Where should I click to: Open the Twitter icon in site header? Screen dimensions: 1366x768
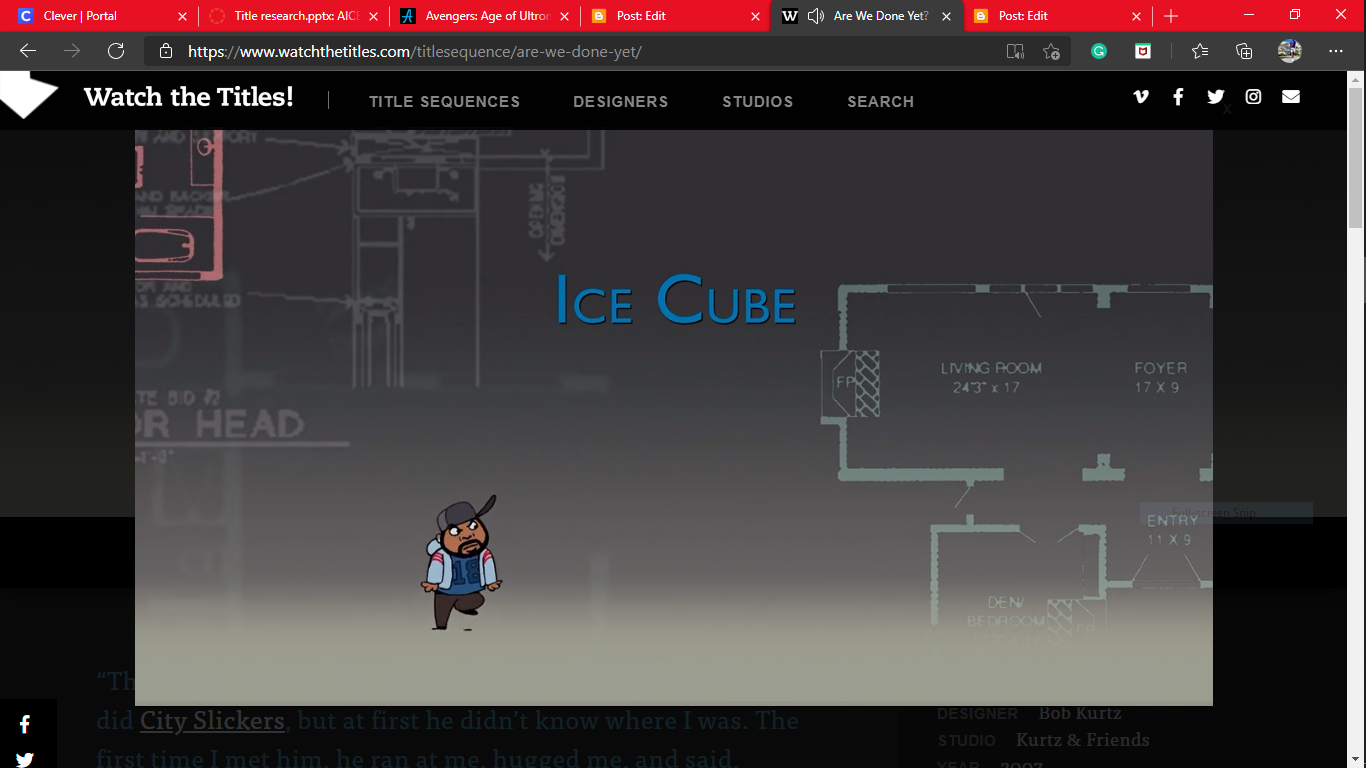tap(1216, 96)
